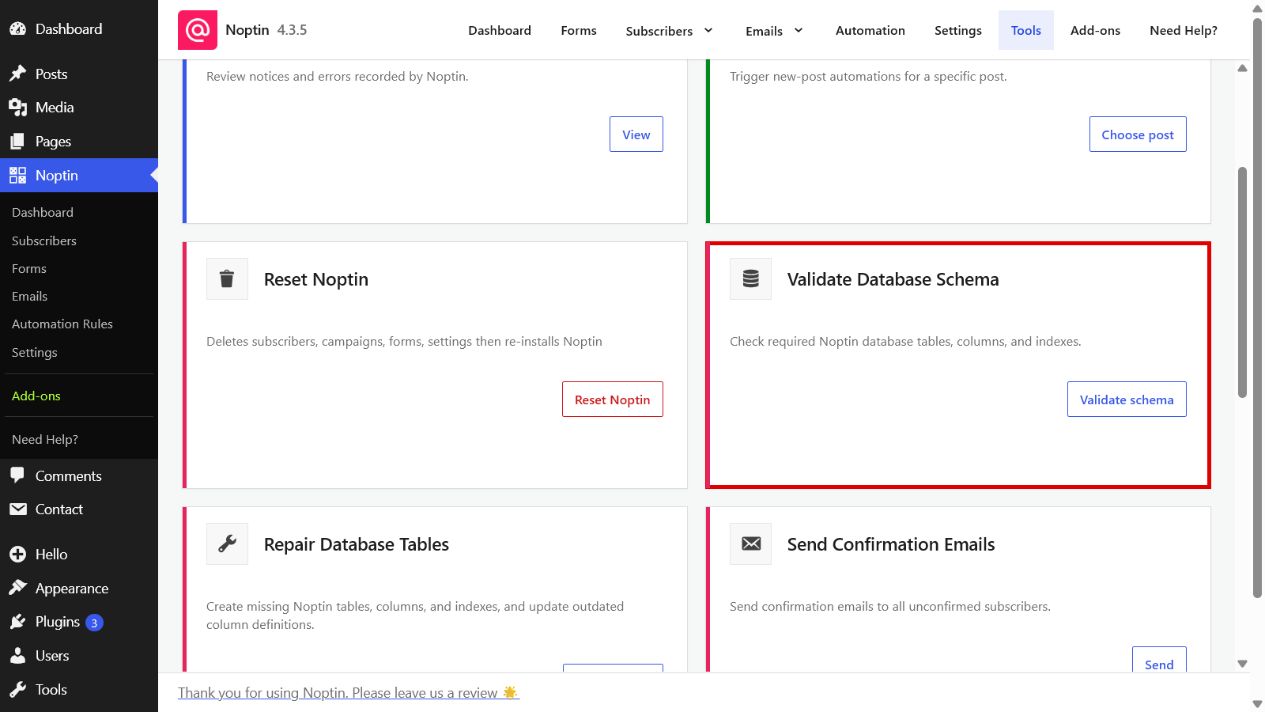Open the Add-ons tab in Noptin header

tap(1095, 31)
